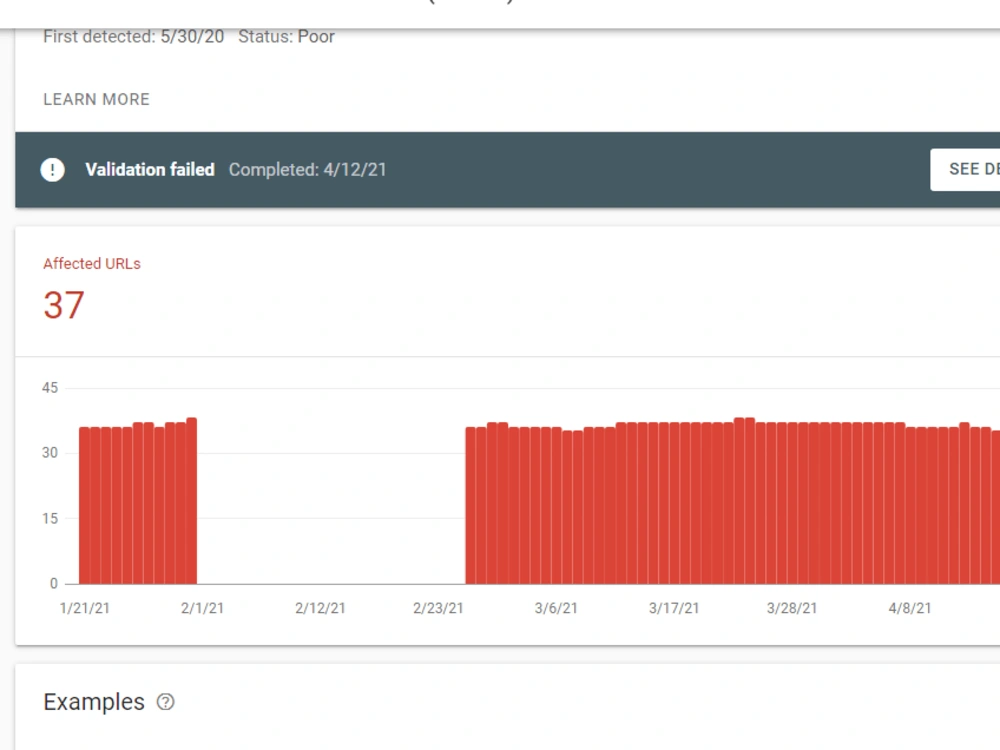Click the Validation failed status text
The width and height of the screenshot is (1000, 750).
(150, 170)
